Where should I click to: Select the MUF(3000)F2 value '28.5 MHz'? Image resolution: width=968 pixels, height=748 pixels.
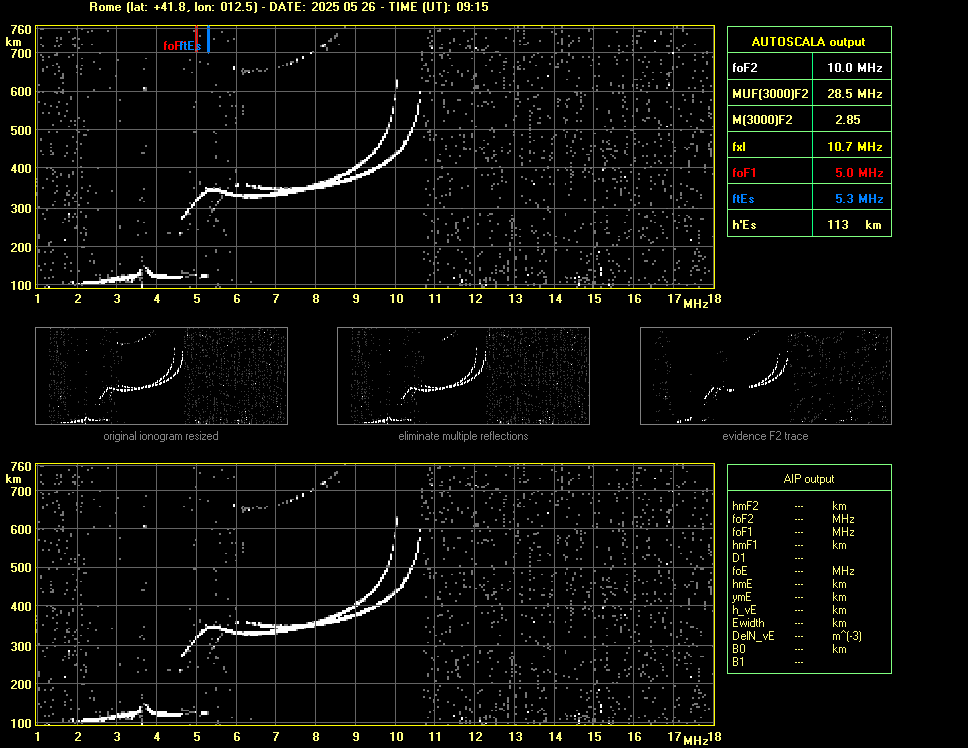[854, 94]
